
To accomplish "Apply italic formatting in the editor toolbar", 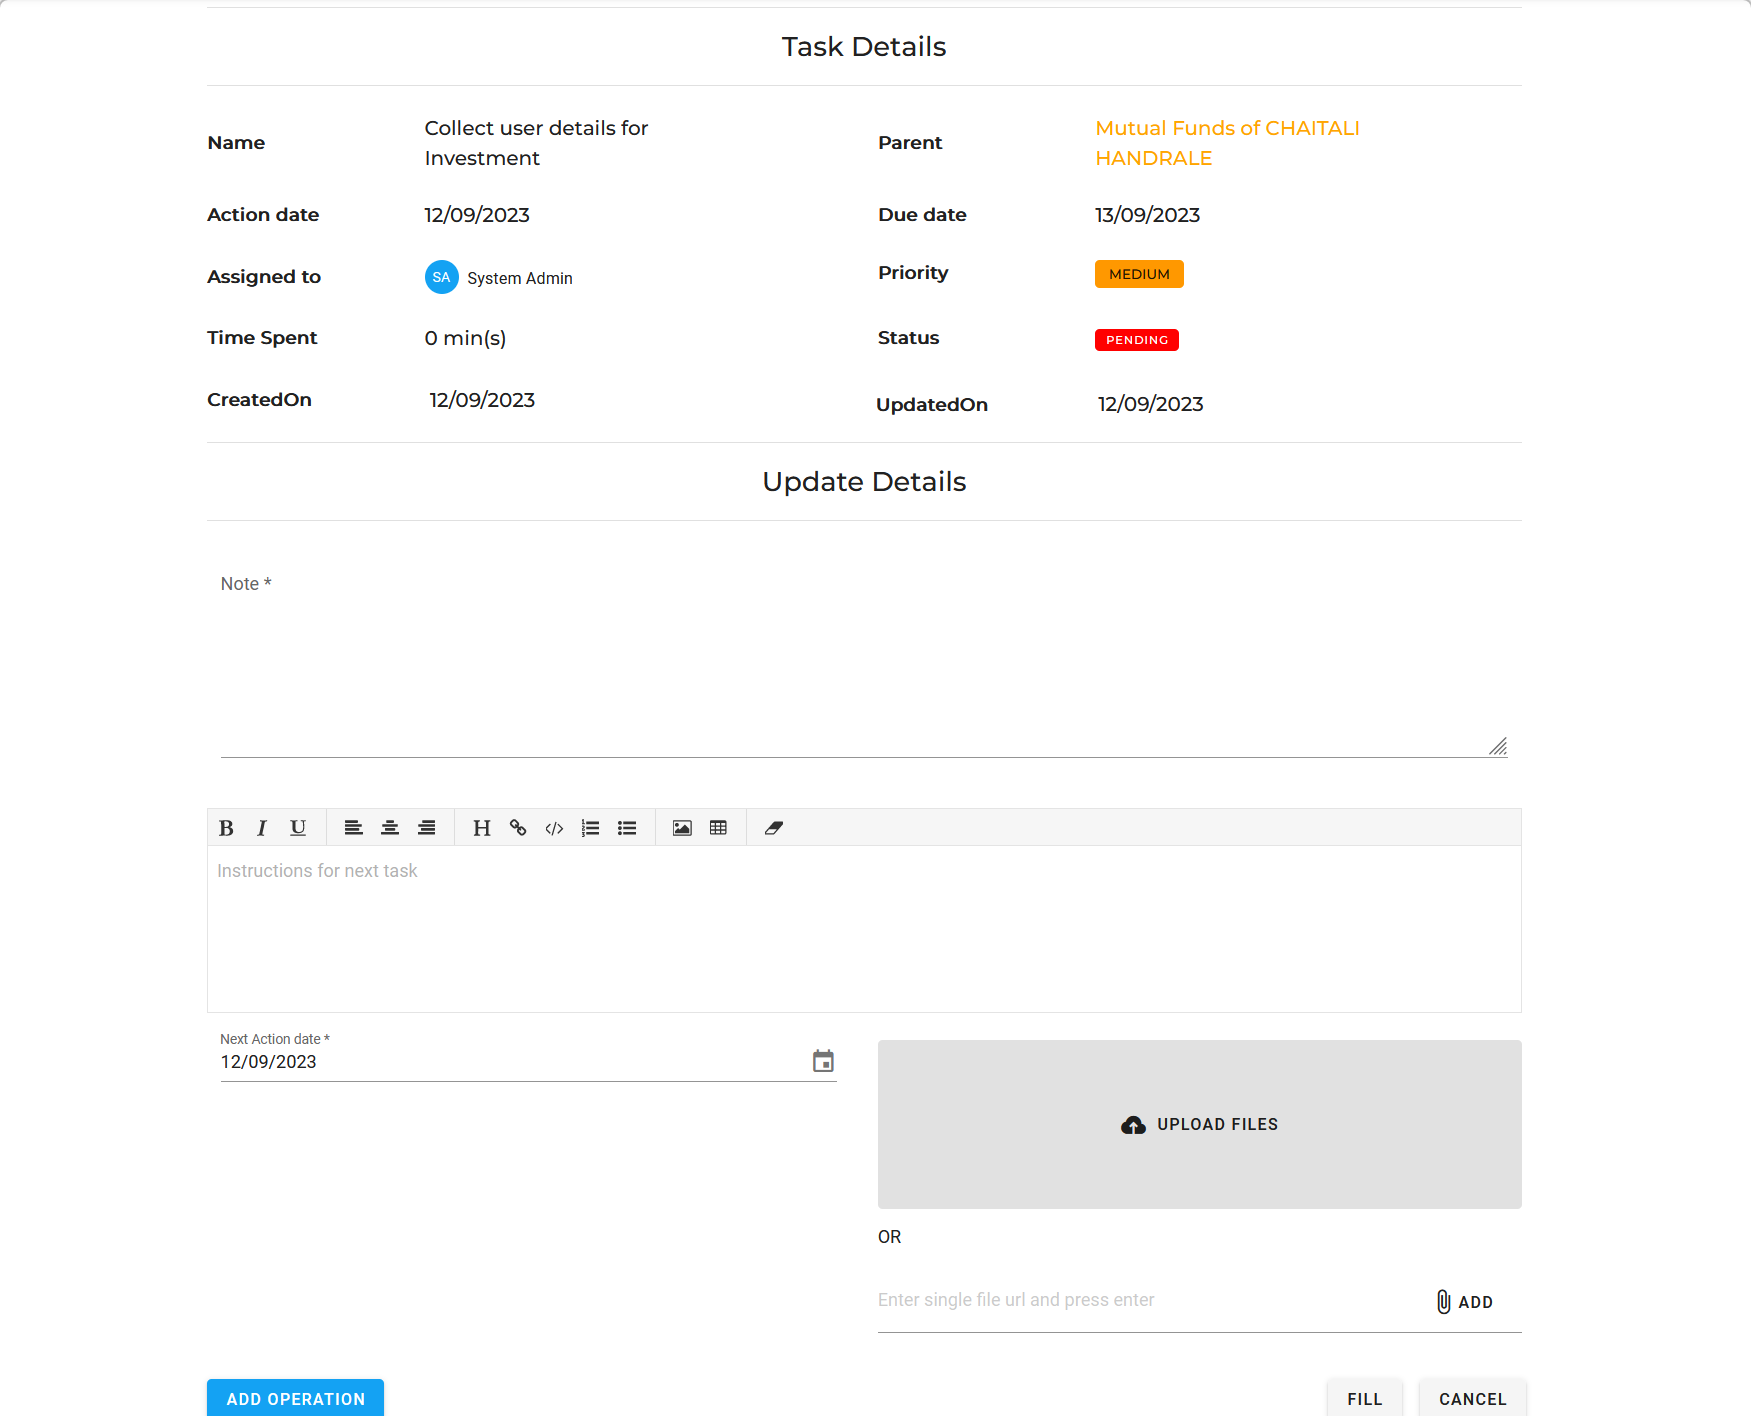I will pos(262,828).
